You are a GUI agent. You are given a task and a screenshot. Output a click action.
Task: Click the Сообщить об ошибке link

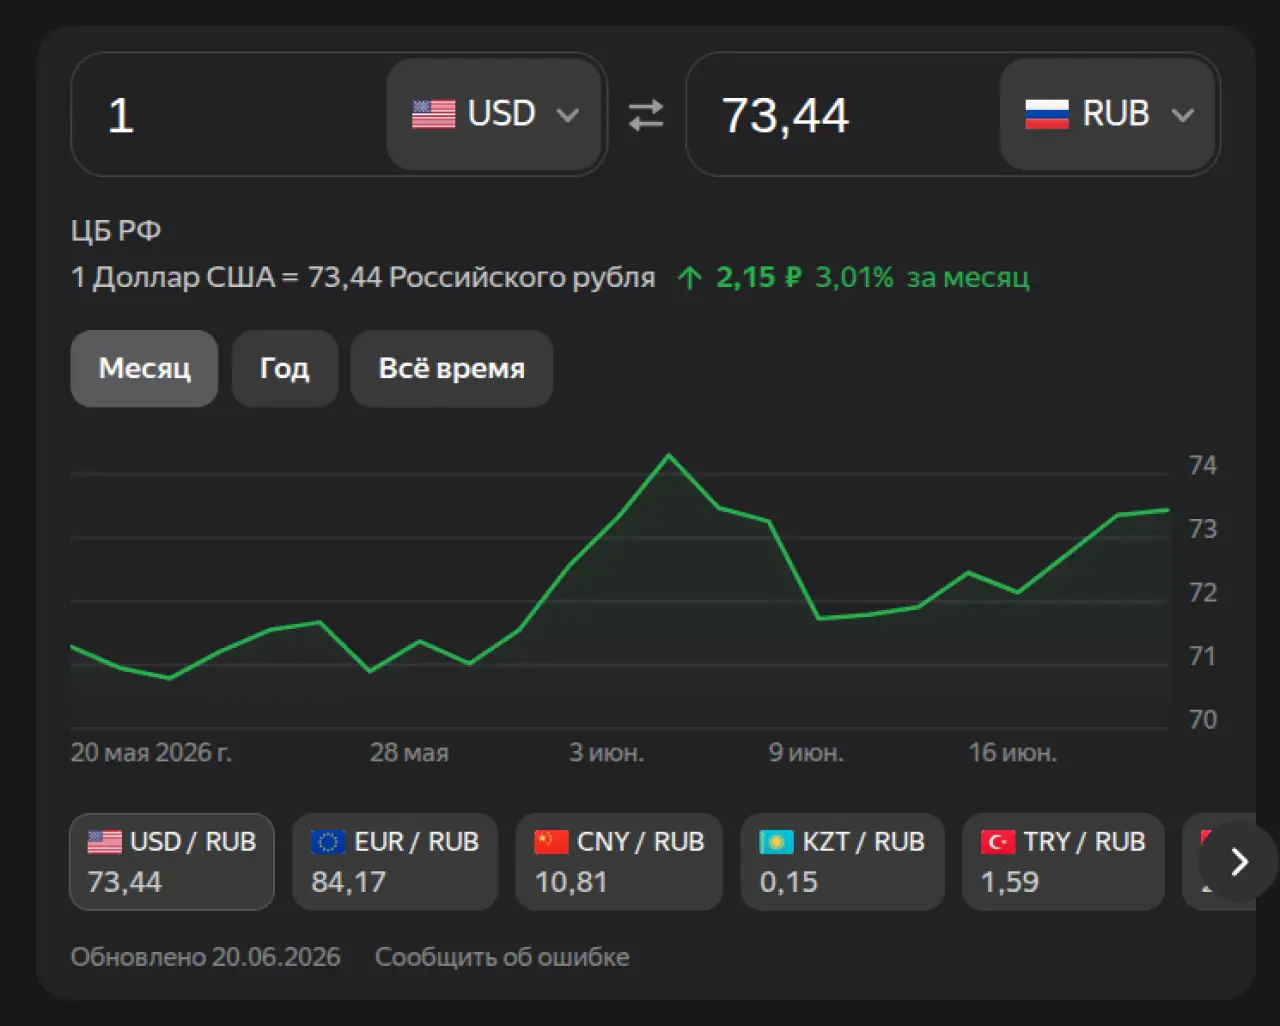point(502,957)
